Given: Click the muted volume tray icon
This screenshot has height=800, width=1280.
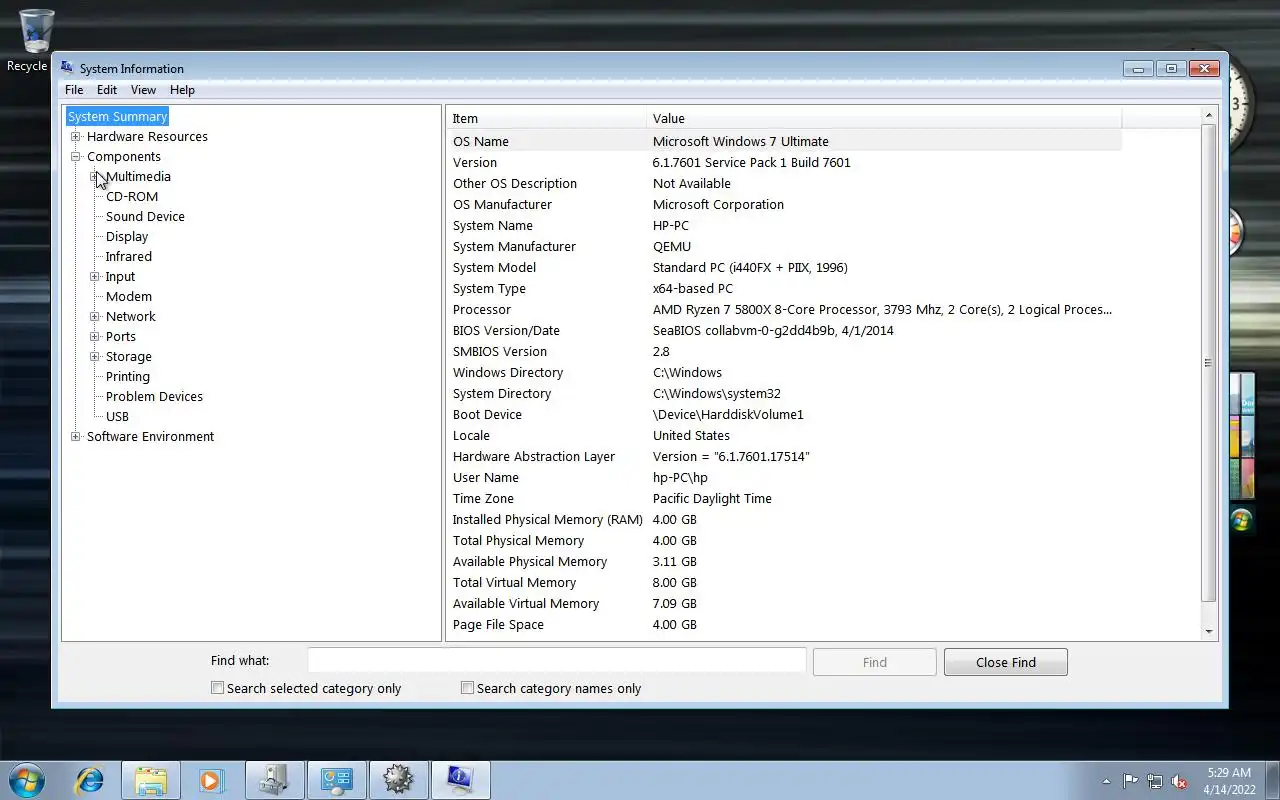Looking at the screenshot, I should click(1179, 781).
